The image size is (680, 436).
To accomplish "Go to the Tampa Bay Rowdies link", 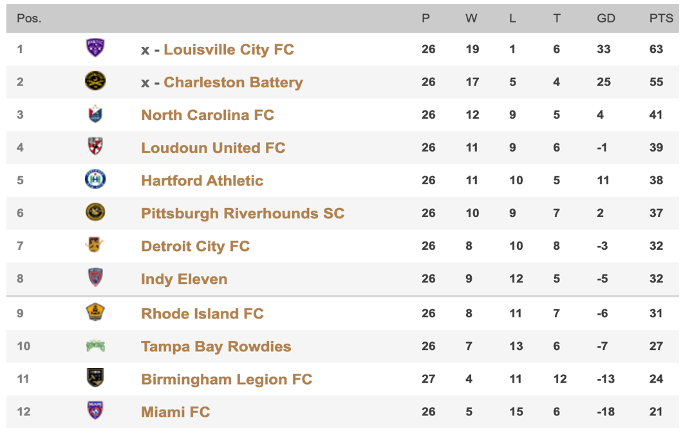I will [216, 347].
